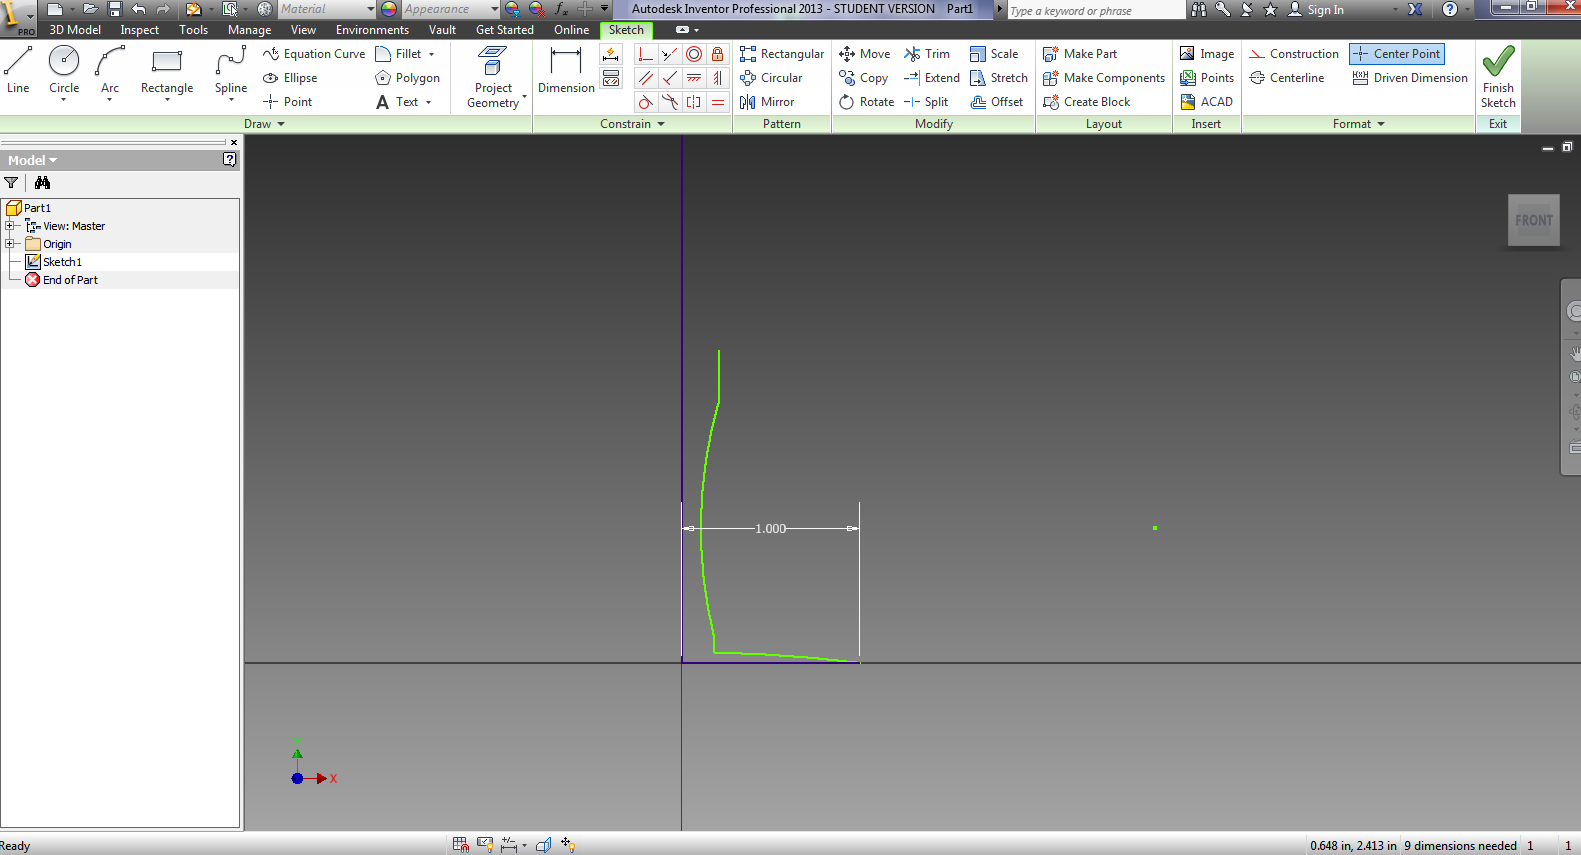
Task: Start the Spline tool
Action: pos(231,70)
